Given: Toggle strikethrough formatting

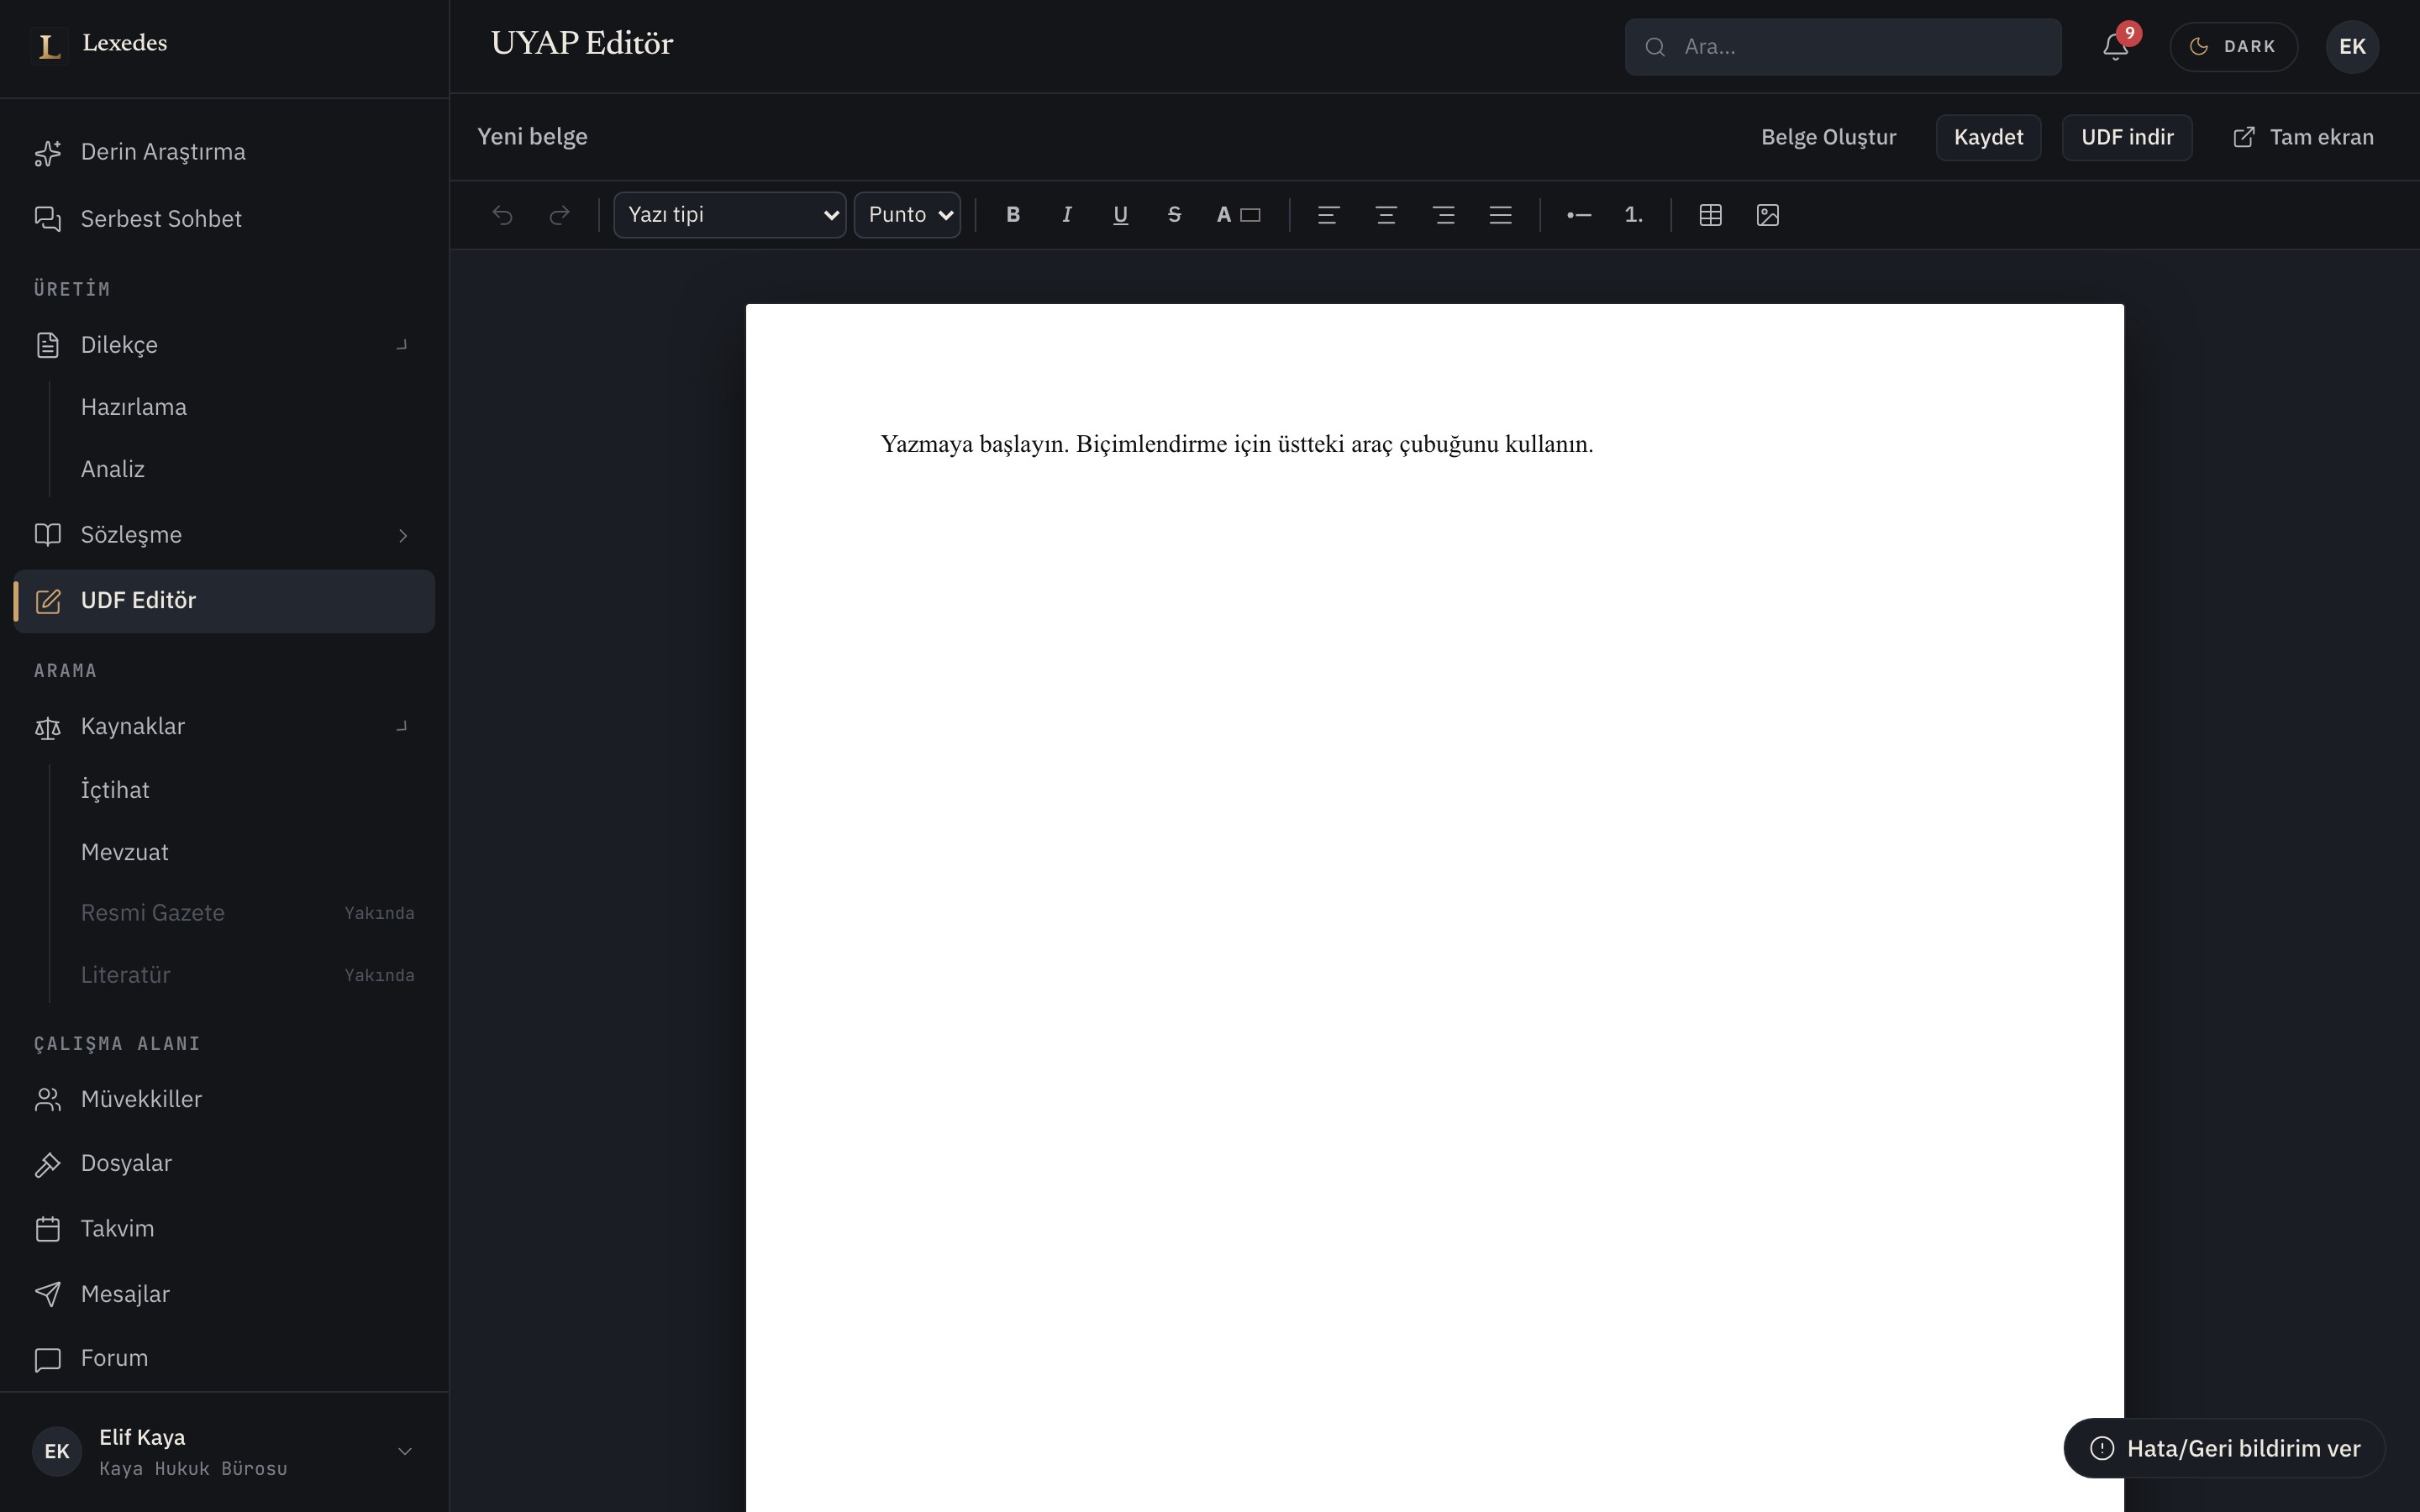Looking at the screenshot, I should pyautogui.click(x=1175, y=215).
